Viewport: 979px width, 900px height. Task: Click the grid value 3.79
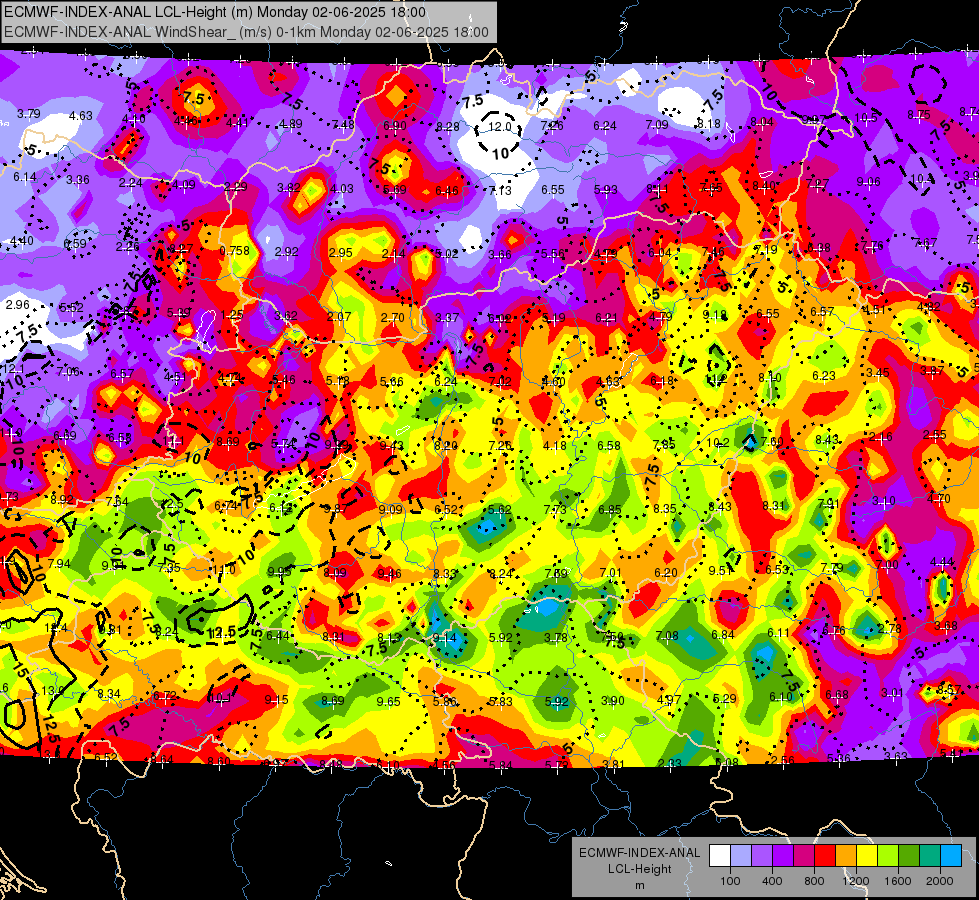[29, 114]
